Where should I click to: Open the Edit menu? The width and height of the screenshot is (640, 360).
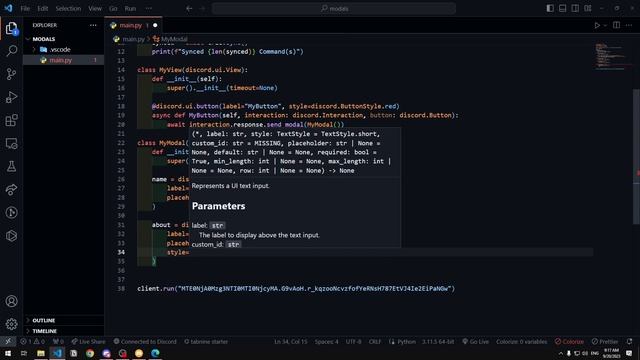tap(42, 8)
